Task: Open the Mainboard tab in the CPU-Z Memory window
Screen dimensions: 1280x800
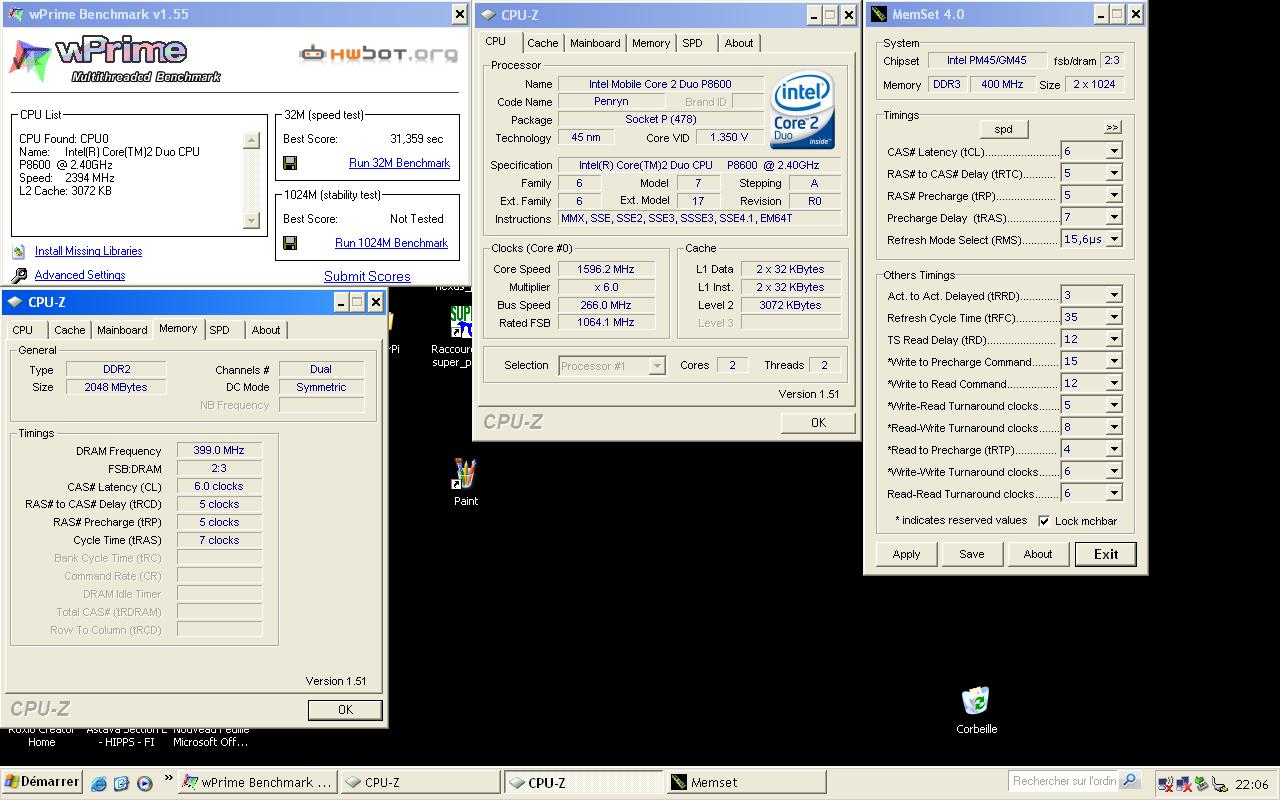Action: (x=122, y=330)
